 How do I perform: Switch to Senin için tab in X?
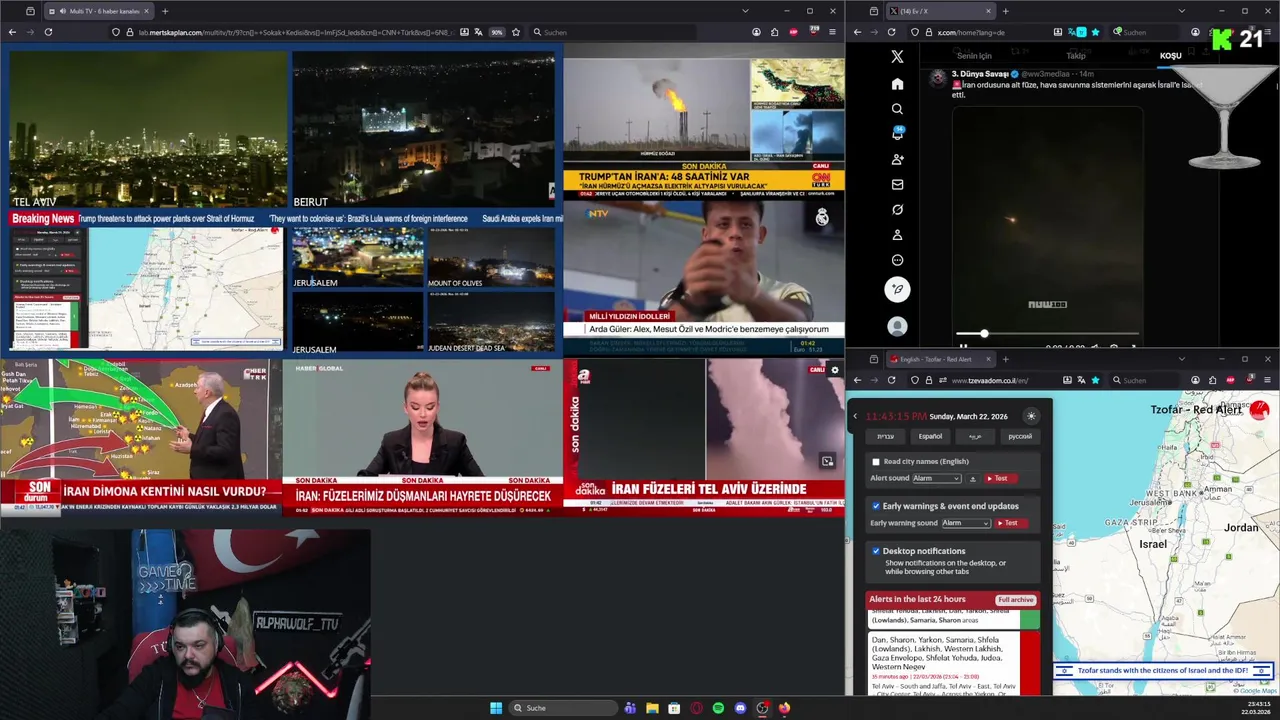tap(974, 56)
